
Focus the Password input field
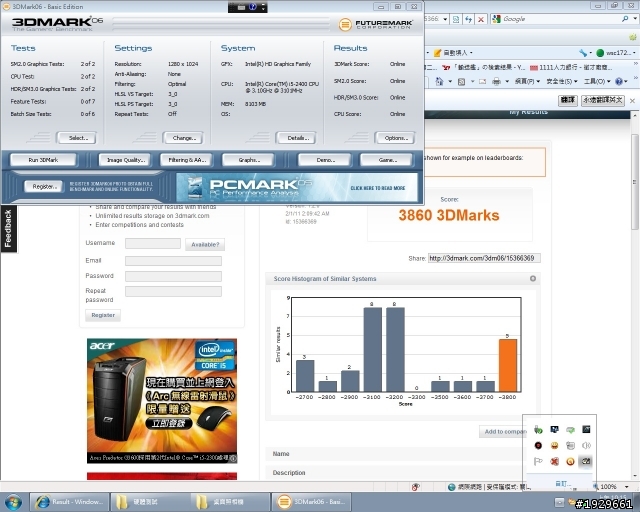pos(173,276)
